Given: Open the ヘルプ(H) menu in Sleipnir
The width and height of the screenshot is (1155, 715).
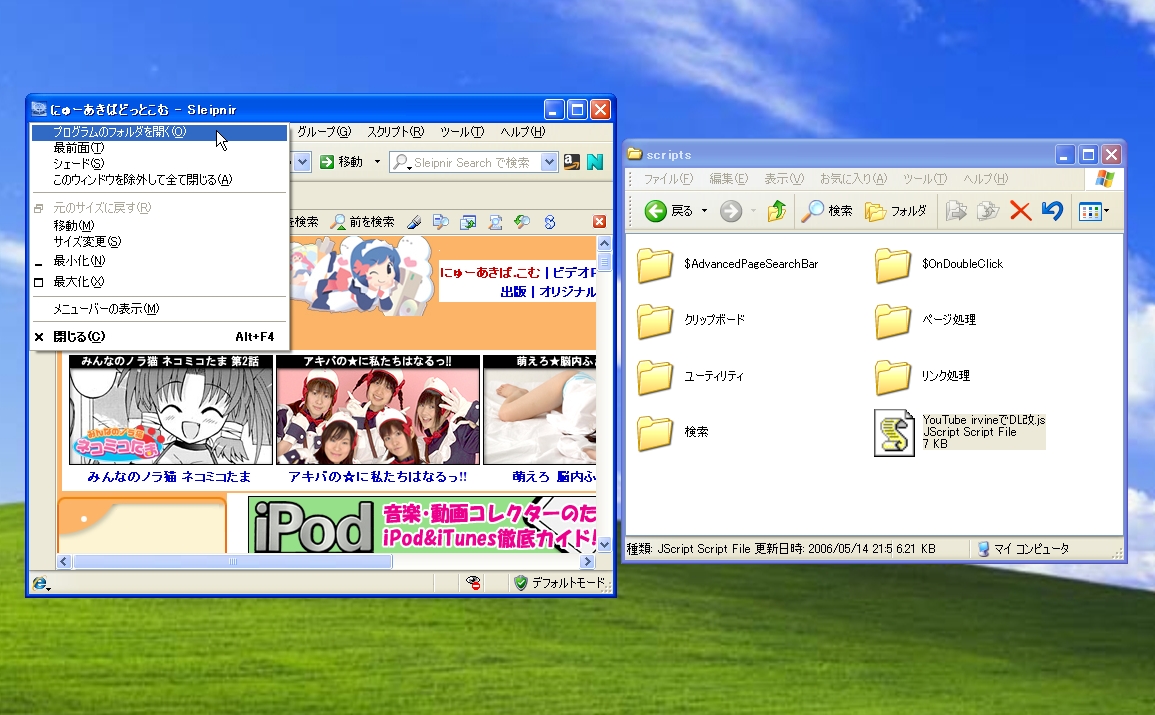Looking at the screenshot, I should [522, 132].
